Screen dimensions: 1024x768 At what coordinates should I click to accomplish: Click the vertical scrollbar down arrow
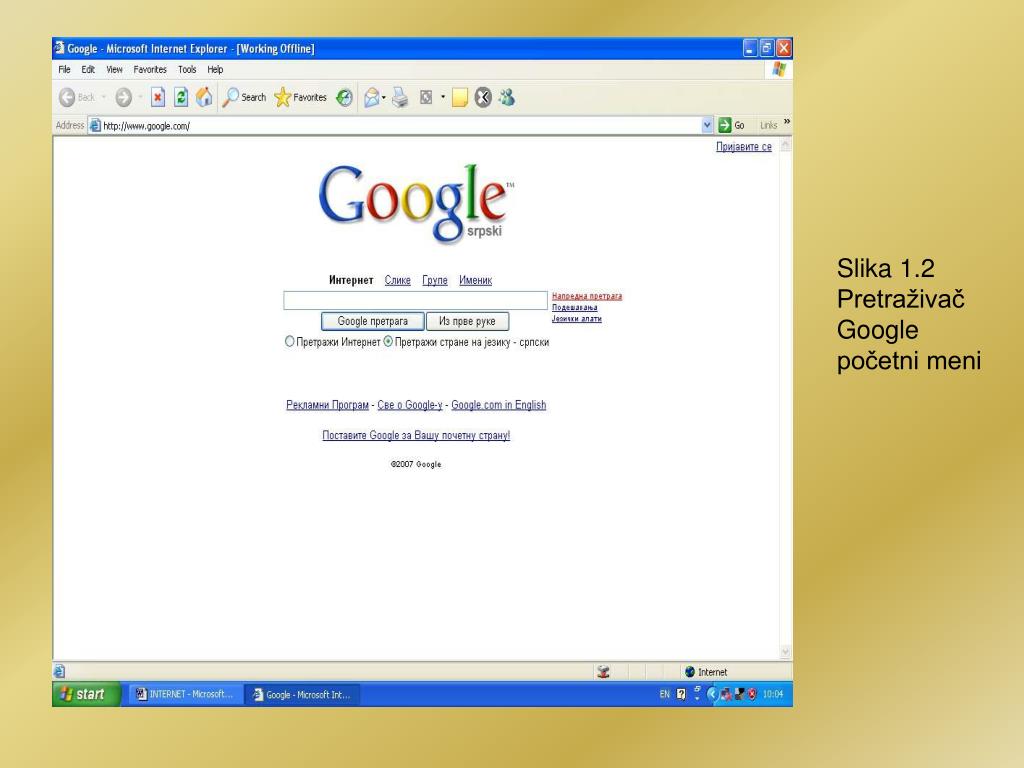click(785, 652)
